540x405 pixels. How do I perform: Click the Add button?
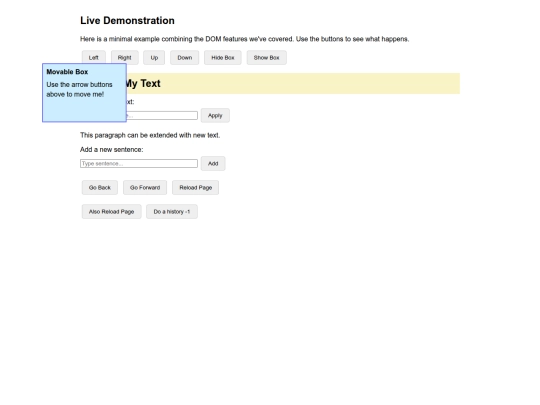pos(213,164)
